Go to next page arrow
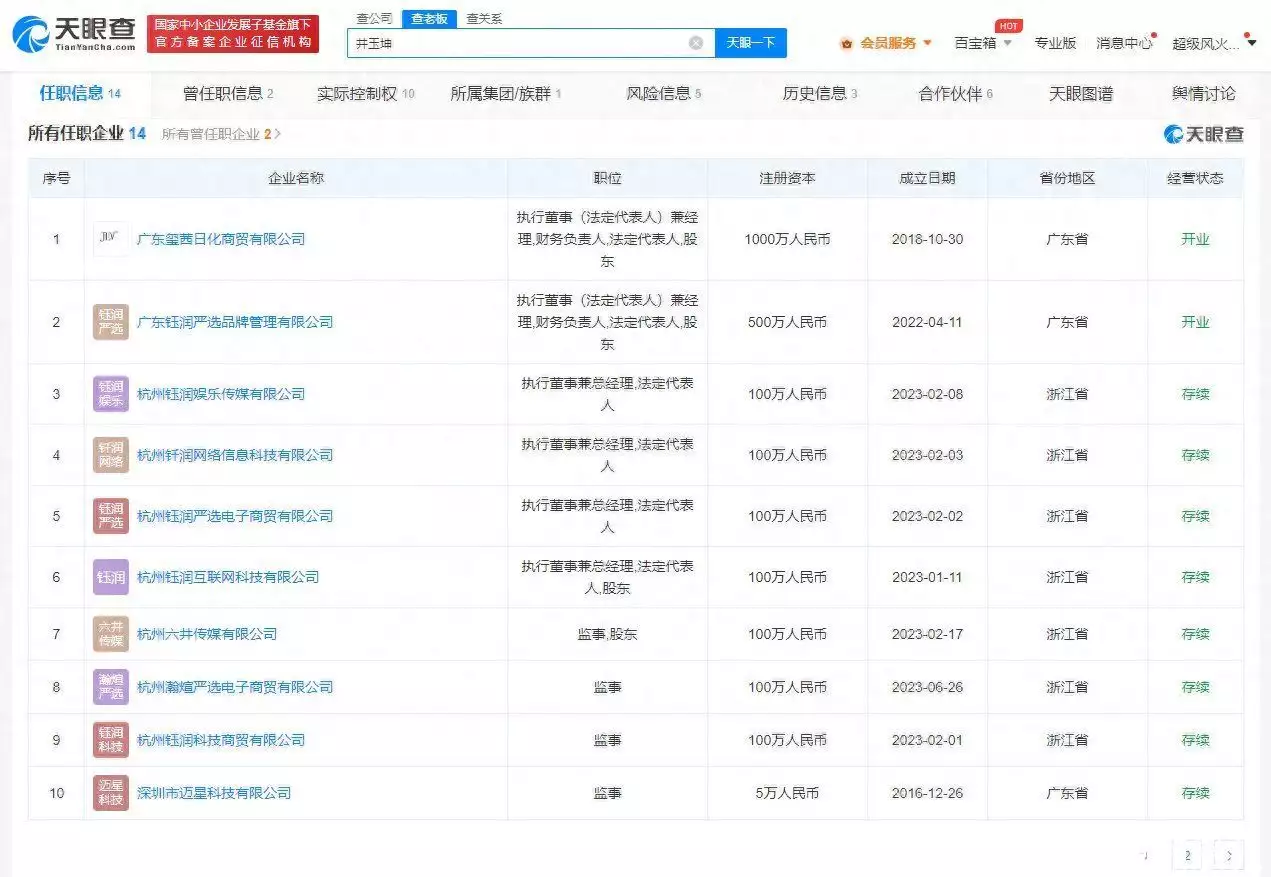The height and width of the screenshot is (877, 1271). pyautogui.click(x=1229, y=855)
